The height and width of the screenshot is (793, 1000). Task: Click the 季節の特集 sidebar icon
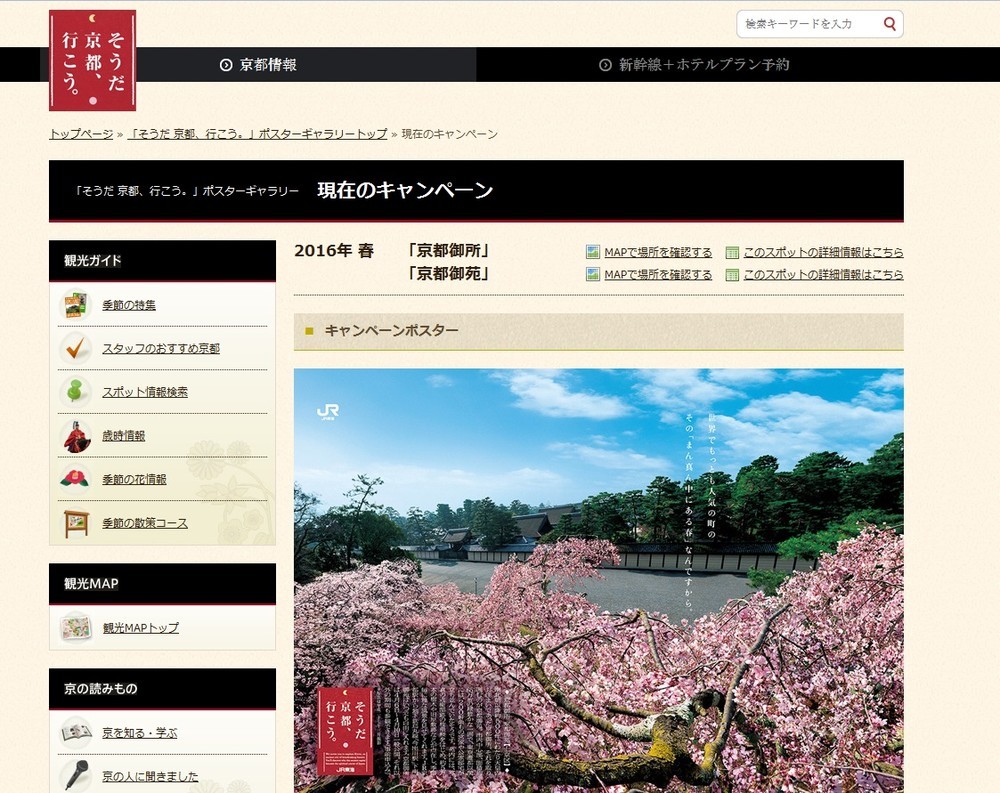[76, 305]
